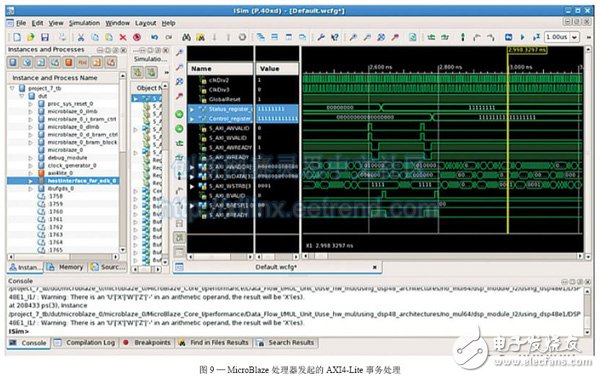Select process :1758 in the tree
This screenshot has width=600, height=378.
coord(55,196)
